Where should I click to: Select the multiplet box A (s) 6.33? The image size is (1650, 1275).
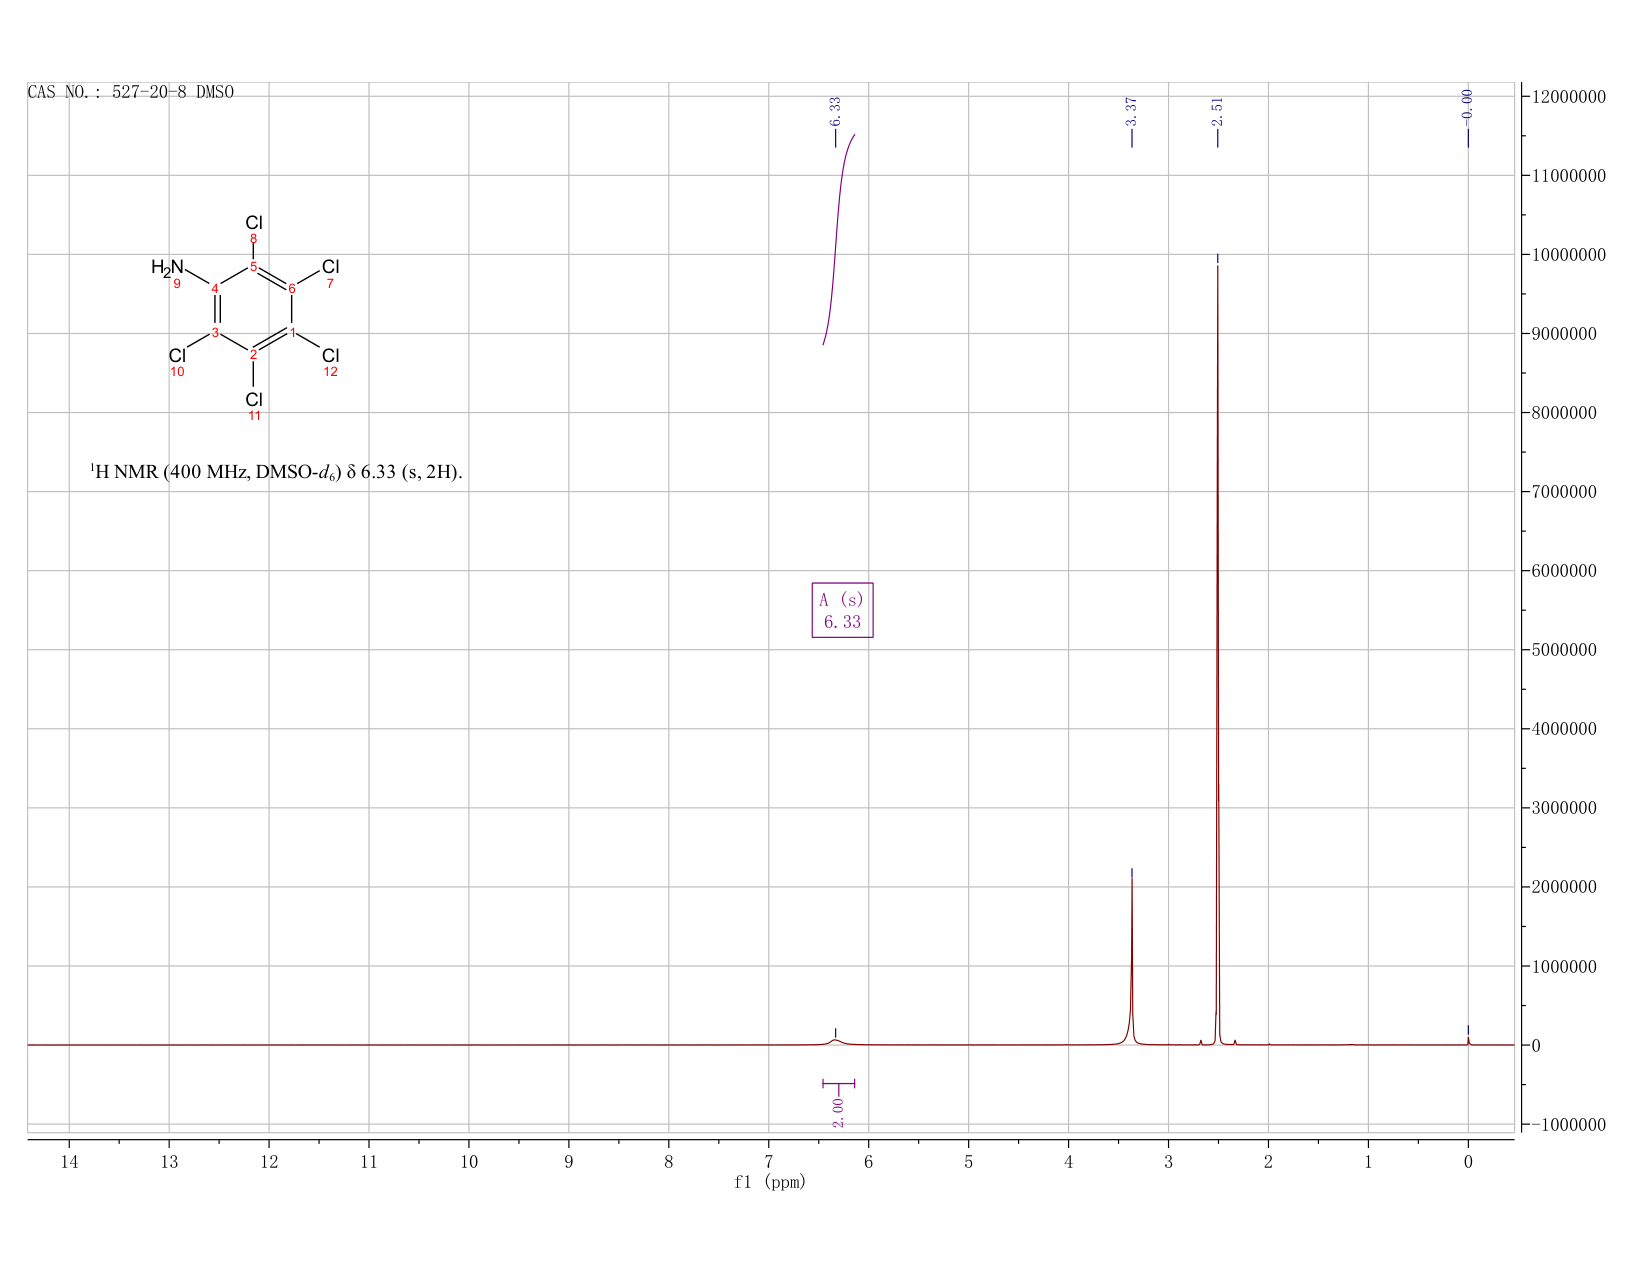click(842, 610)
